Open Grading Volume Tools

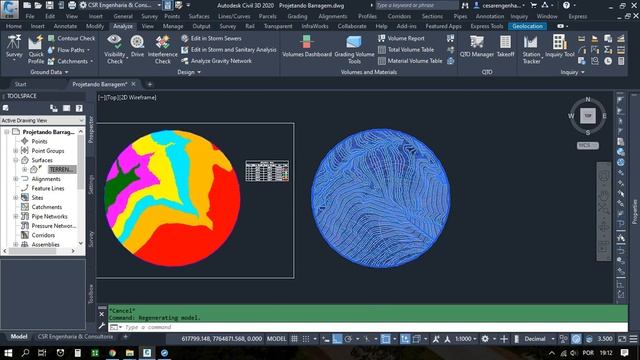click(354, 49)
